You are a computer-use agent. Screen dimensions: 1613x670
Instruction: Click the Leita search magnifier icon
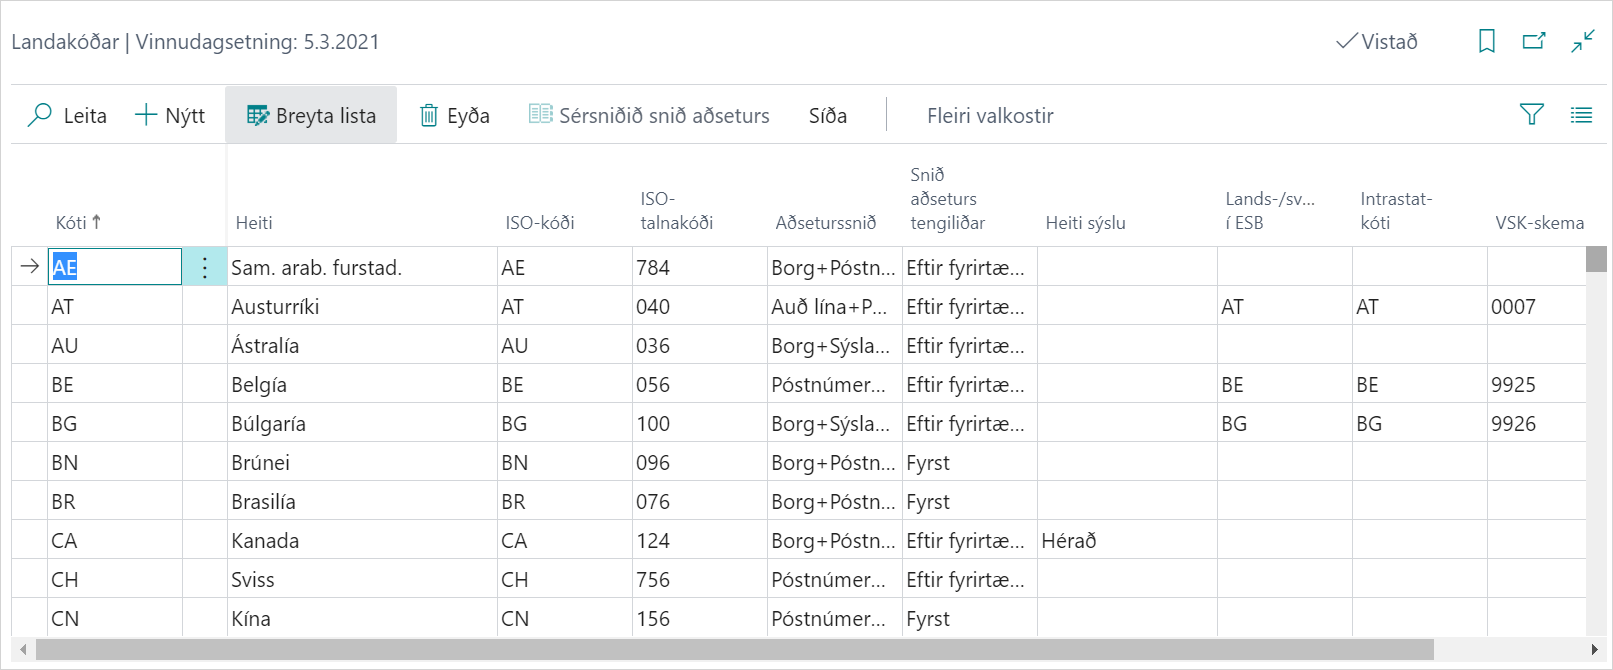coord(40,115)
